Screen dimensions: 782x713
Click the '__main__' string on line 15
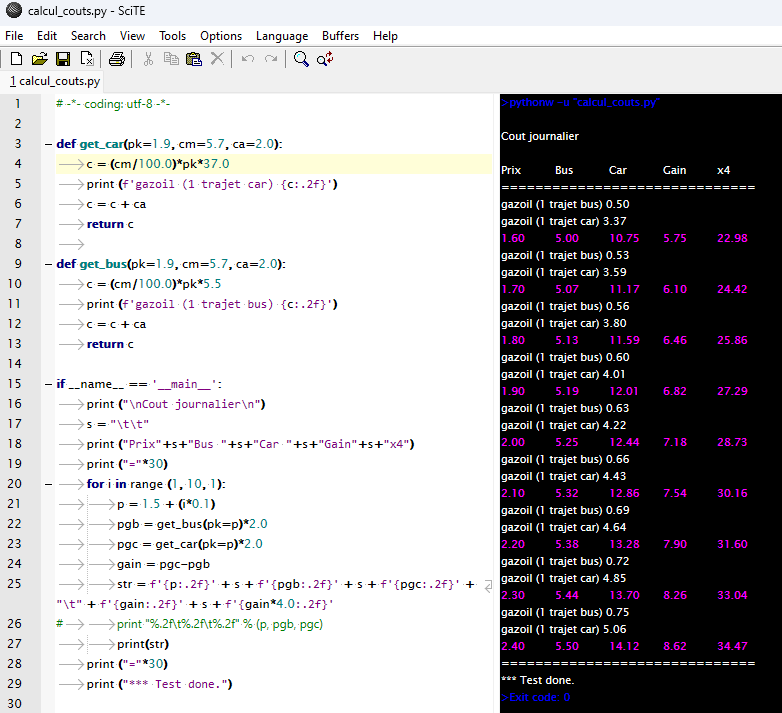185,384
